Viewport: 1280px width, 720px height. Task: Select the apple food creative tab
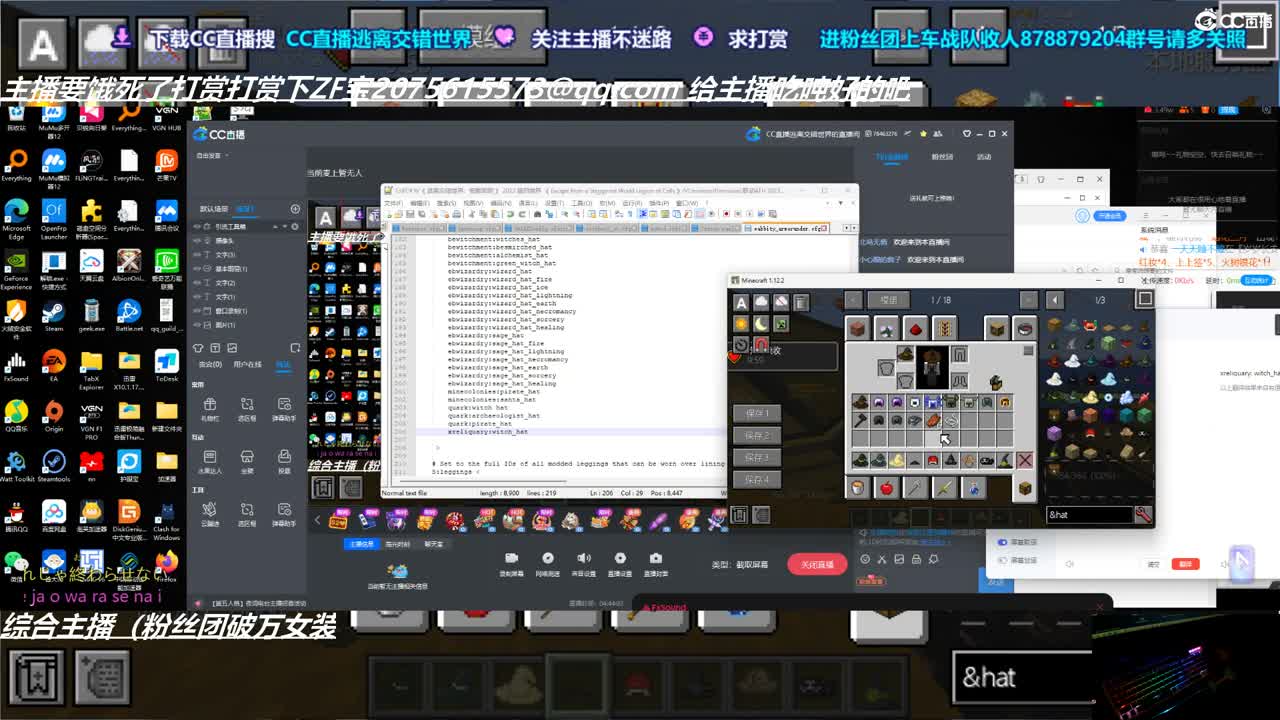click(x=886, y=487)
